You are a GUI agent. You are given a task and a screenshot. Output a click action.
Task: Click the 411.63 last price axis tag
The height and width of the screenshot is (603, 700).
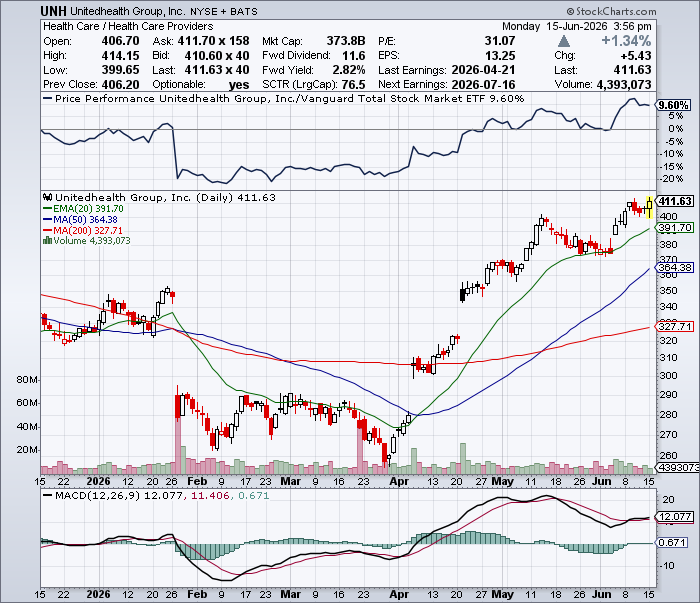pyautogui.click(x=675, y=201)
